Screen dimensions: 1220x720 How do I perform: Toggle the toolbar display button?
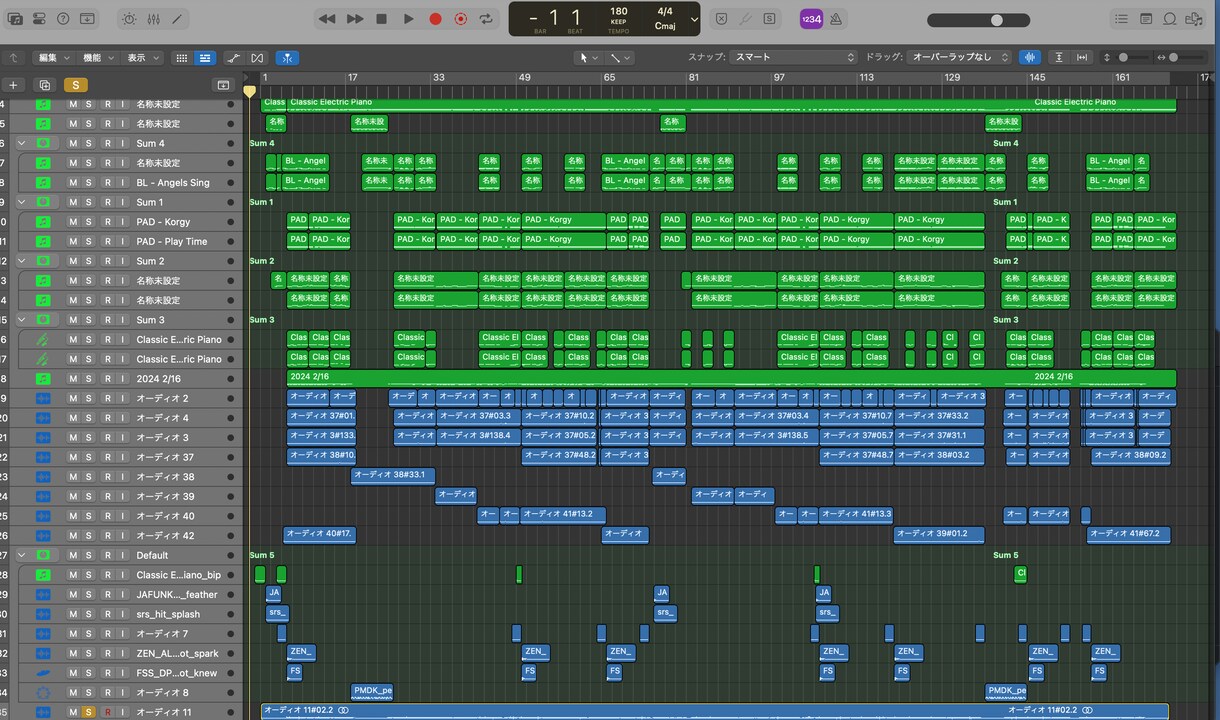88,19
